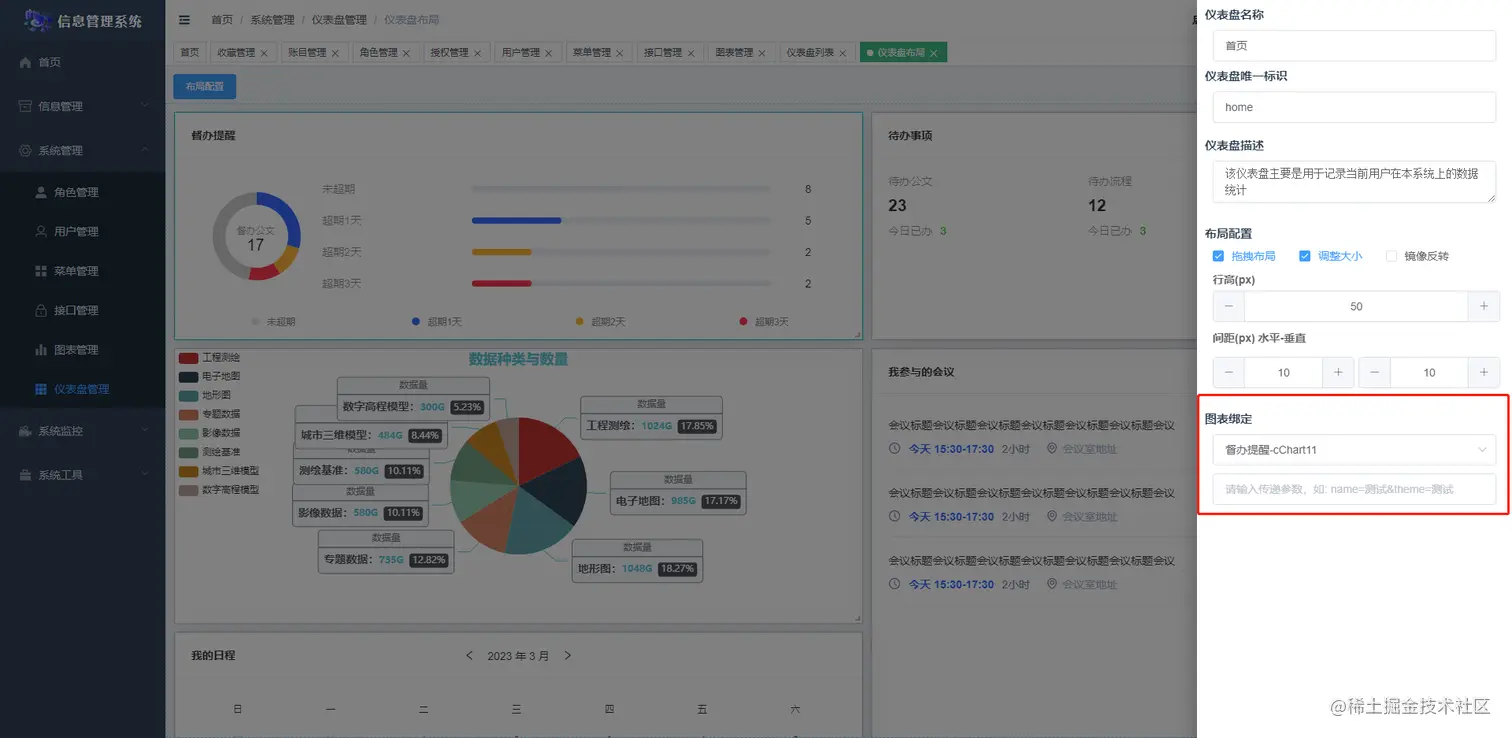Toggle the sidebar hamburger menu icon
Viewport: 1512px width, 738px height.
tap(184, 20)
